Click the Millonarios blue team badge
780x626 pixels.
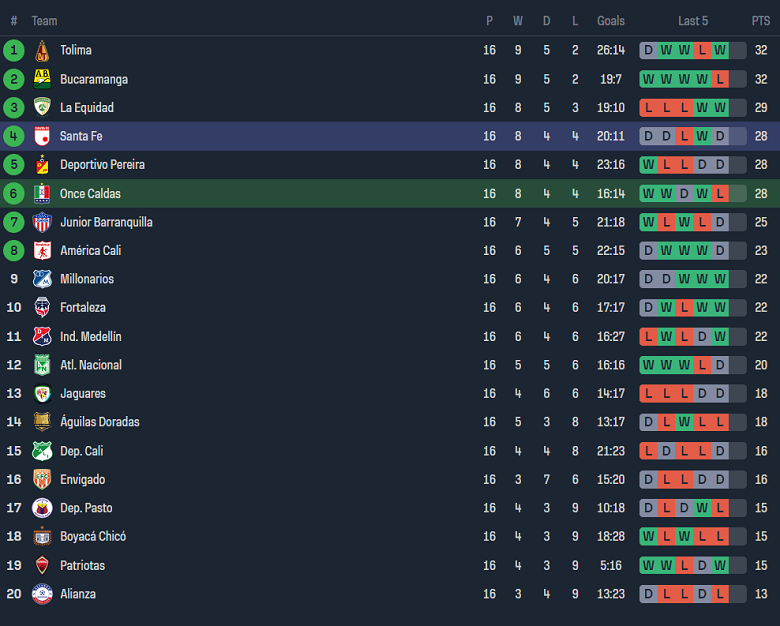click(x=42, y=279)
